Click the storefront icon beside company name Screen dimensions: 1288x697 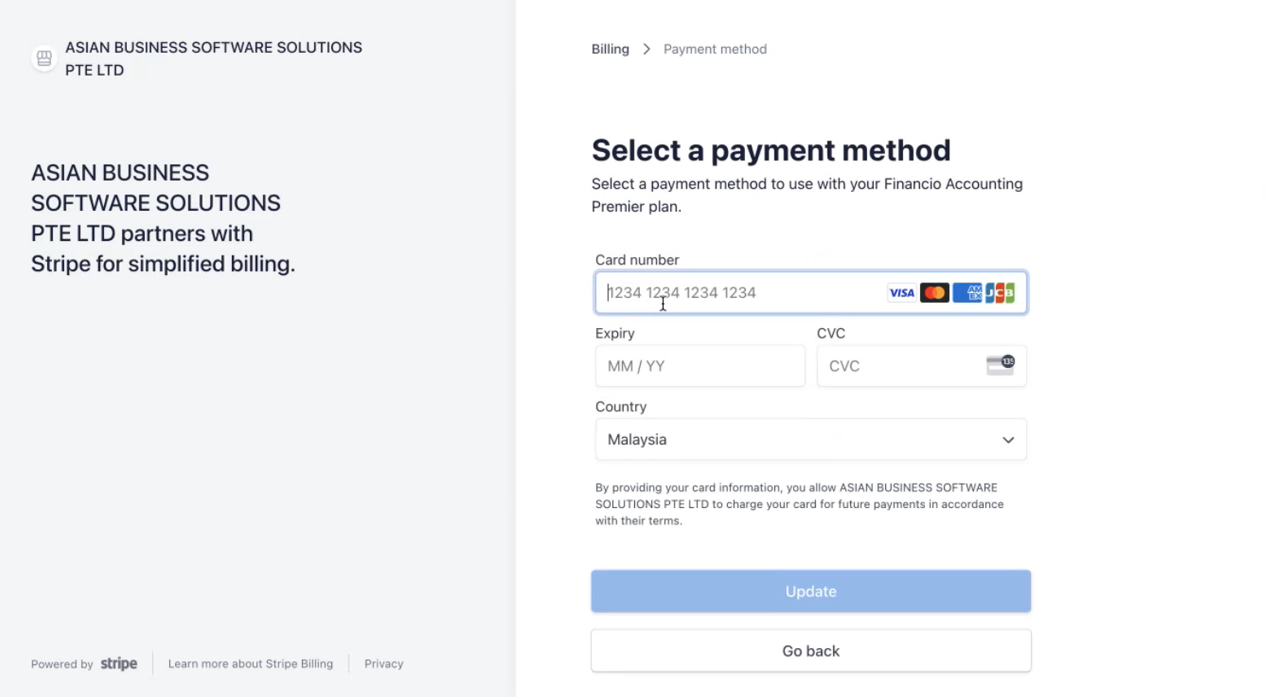[44, 59]
